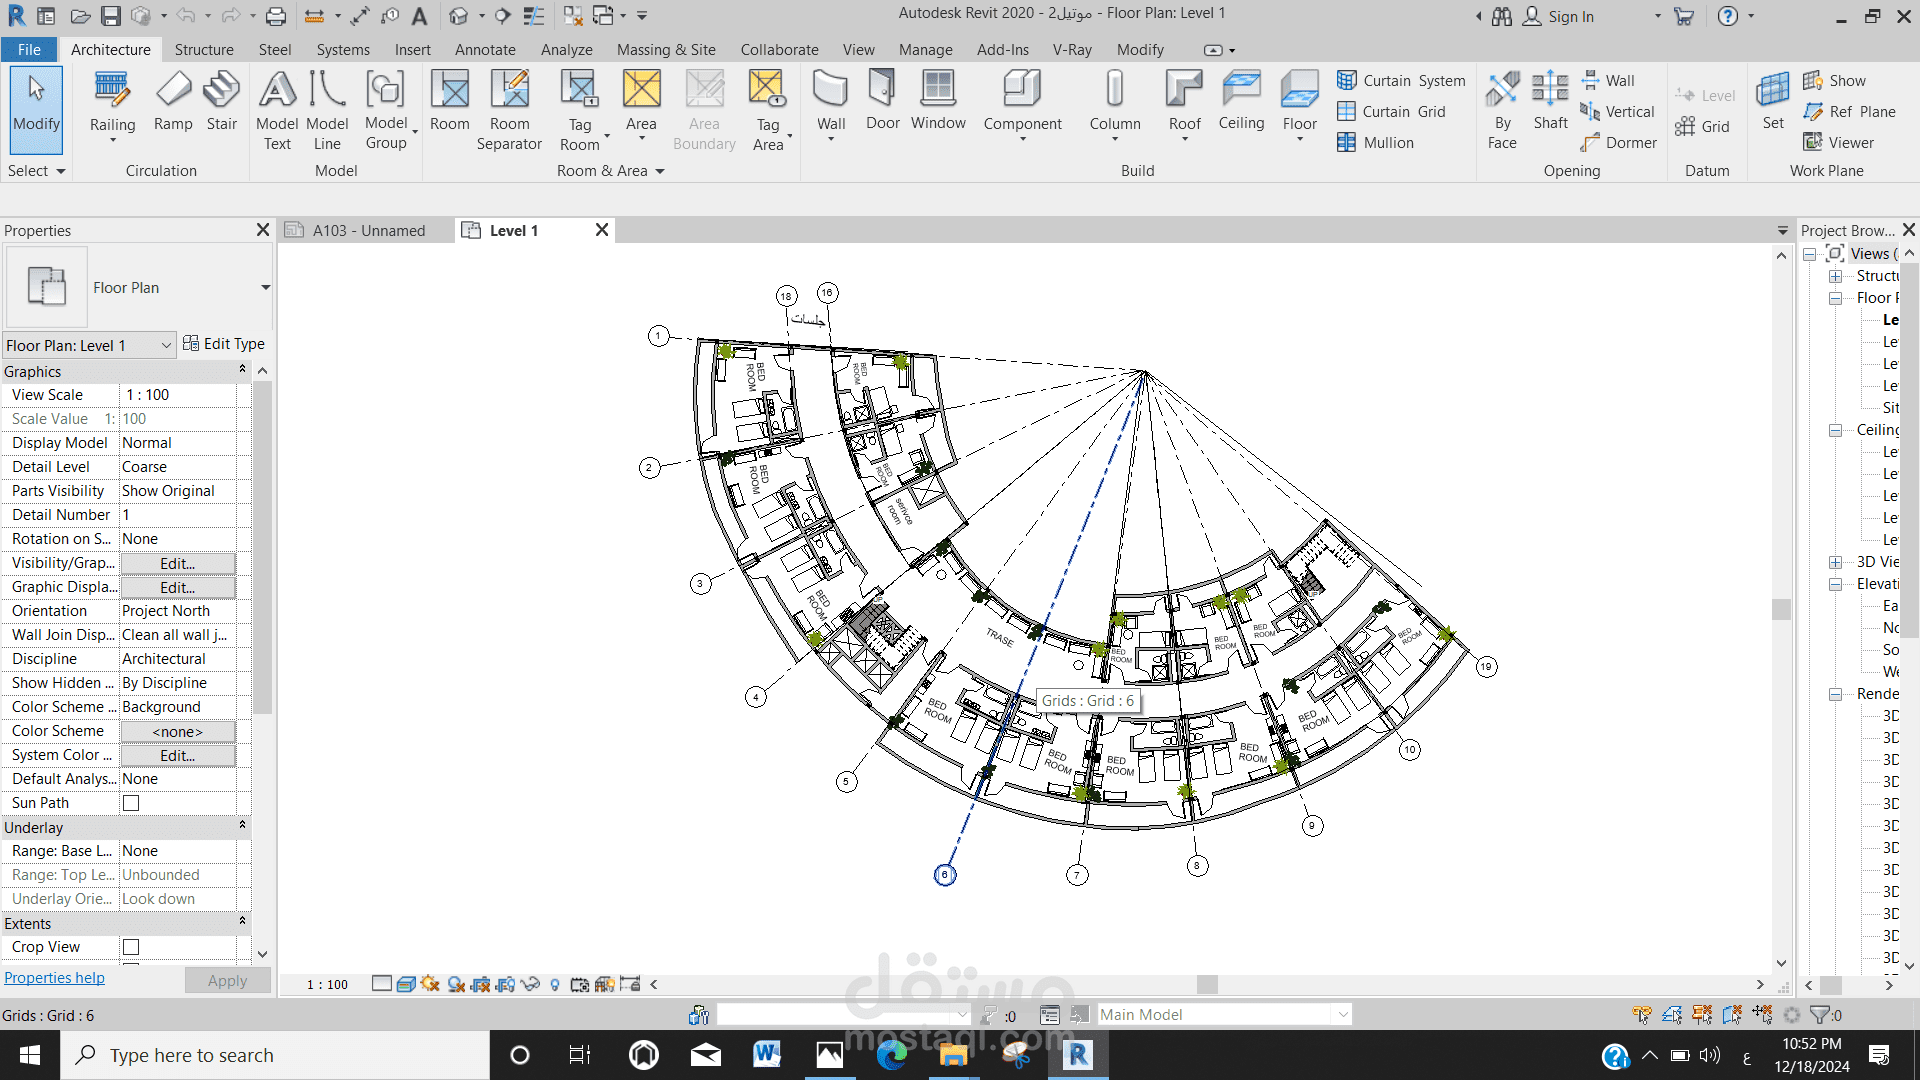1920x1080 pixels.
Task: Open the Properties help link
Action: pos(54,978)
